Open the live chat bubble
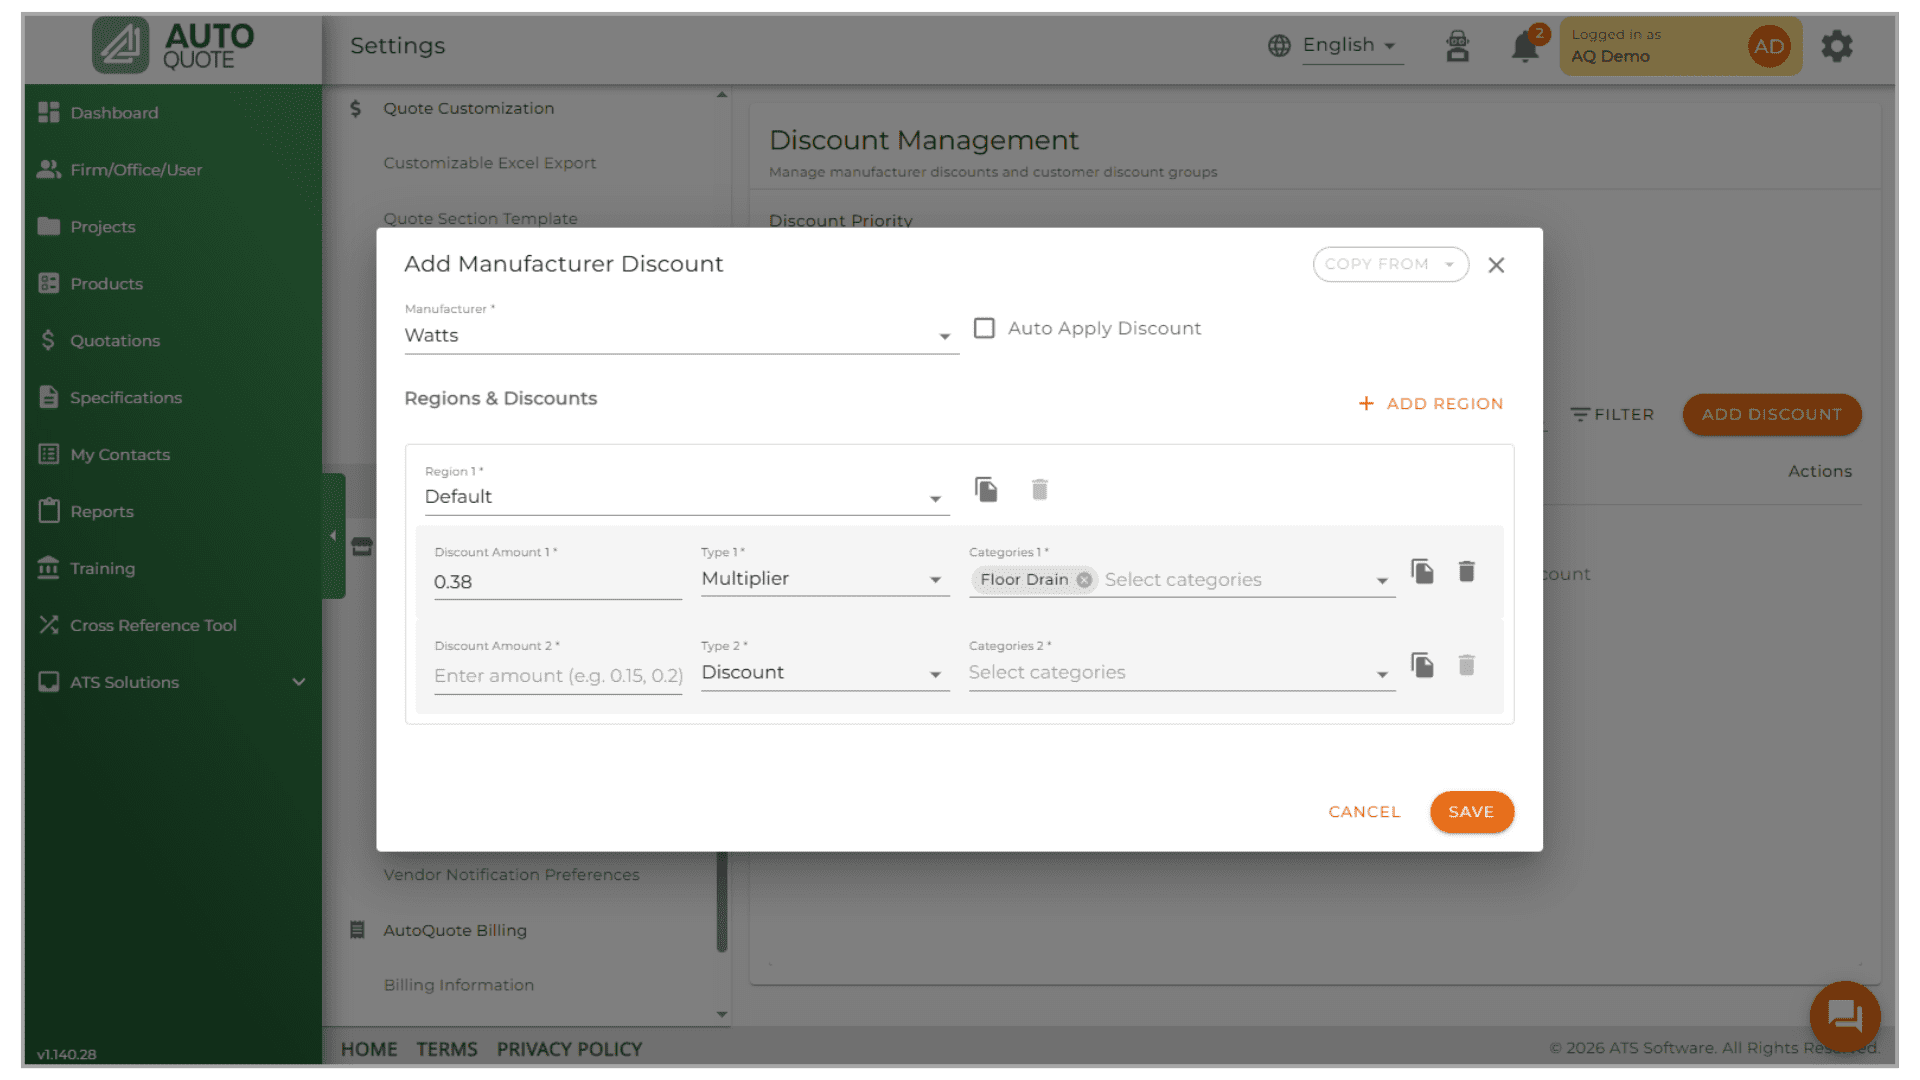Viewport: 1920px width, 1080px height. click(x=1844, y=1016)
